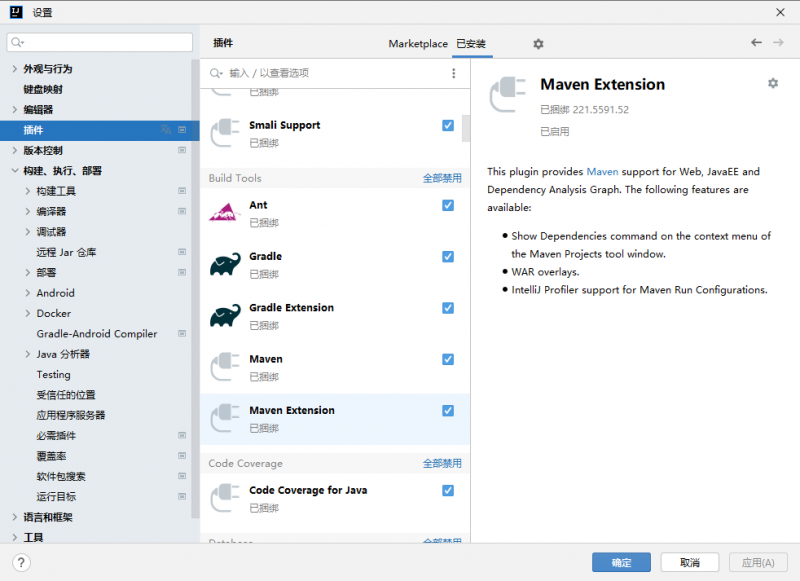Click the badge on Gradle-Android Compiler row
Screen dimensions: 800x581
(x=182, y=334)
